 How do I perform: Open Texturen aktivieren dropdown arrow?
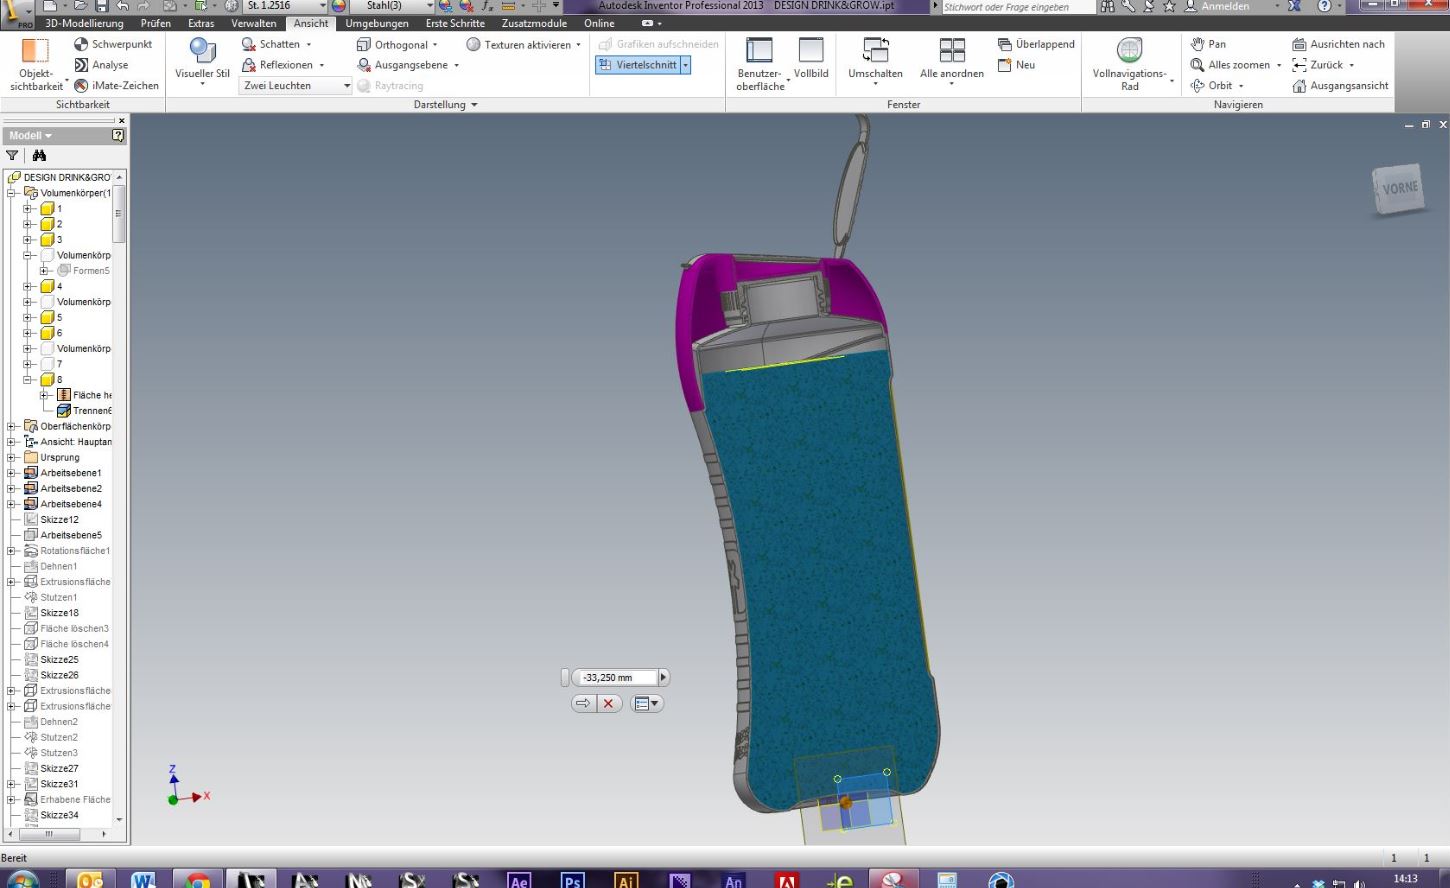[x=578, y=44]
